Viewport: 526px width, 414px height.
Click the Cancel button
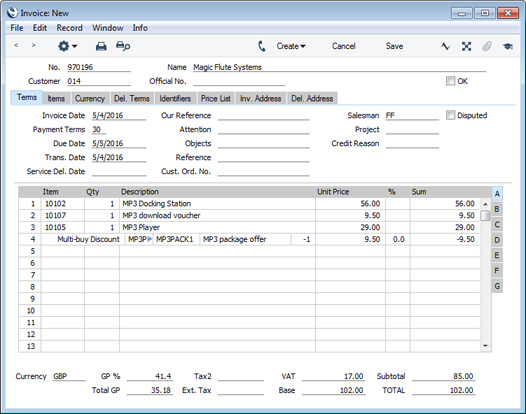coord(344,46)
